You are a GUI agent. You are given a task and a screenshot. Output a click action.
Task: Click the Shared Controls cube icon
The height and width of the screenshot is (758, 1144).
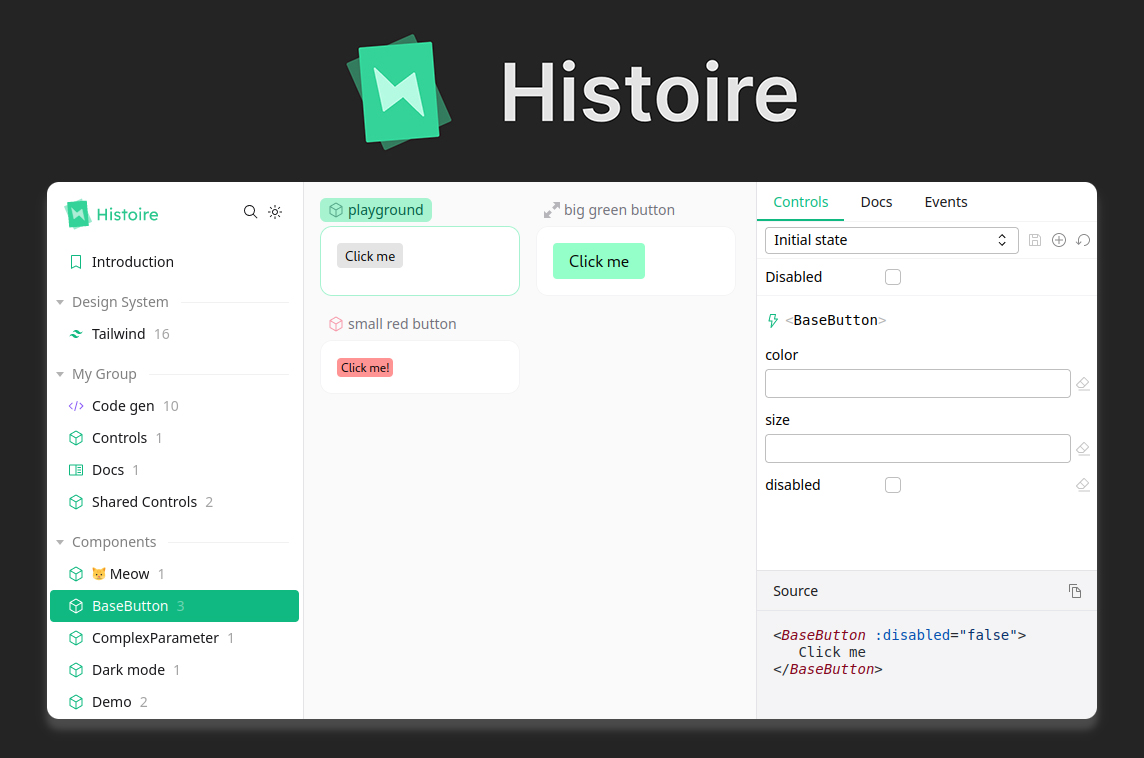(76, 502)
